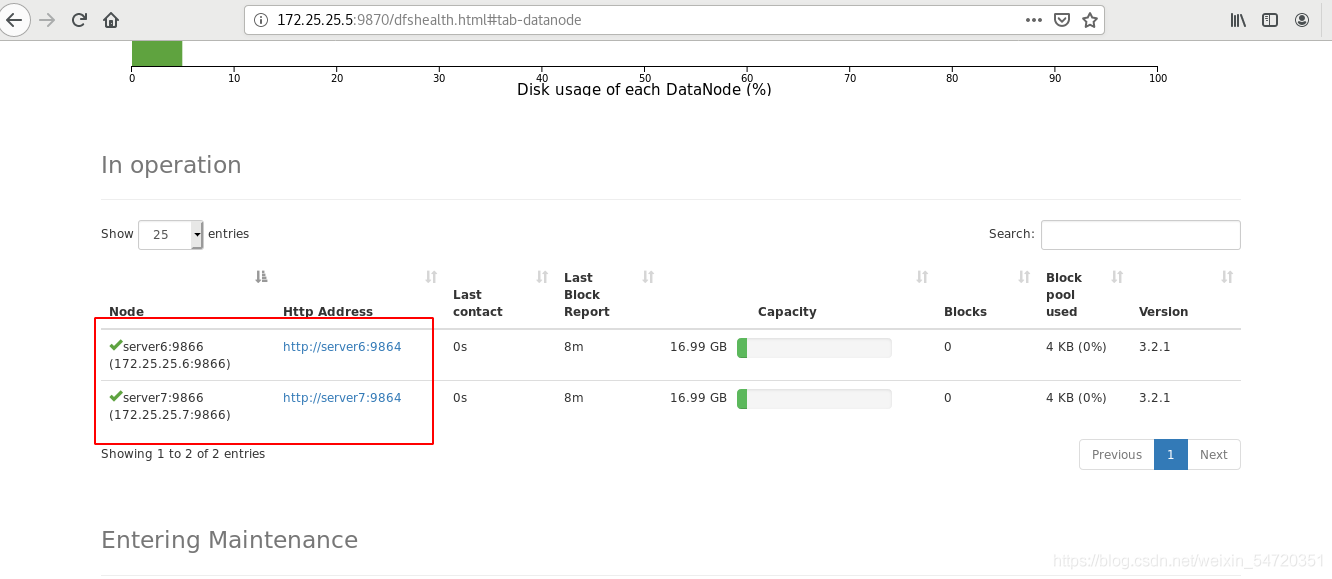The image size is (1332, 579).
Task: Click server7 capacity usage bar
Action: click(814, 399)
